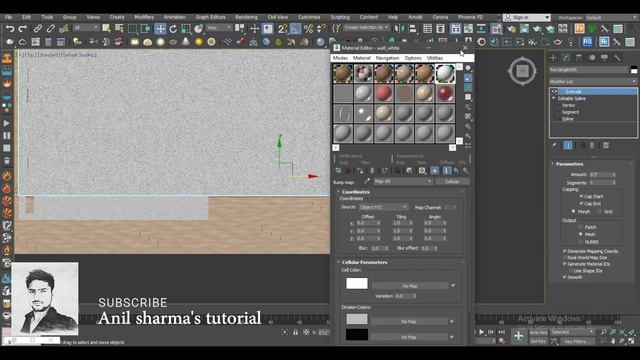640x360 pixels.
Task: Open the Create Selection Set dropdown
Action: [x=366, y=28]
